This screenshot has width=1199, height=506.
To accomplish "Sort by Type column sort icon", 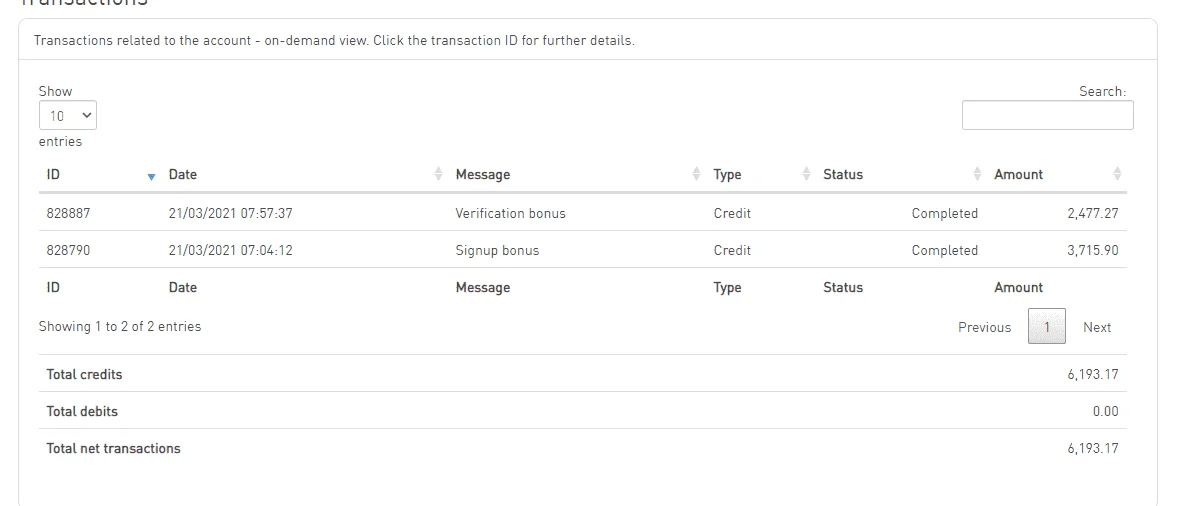I will tap(806, 174).
